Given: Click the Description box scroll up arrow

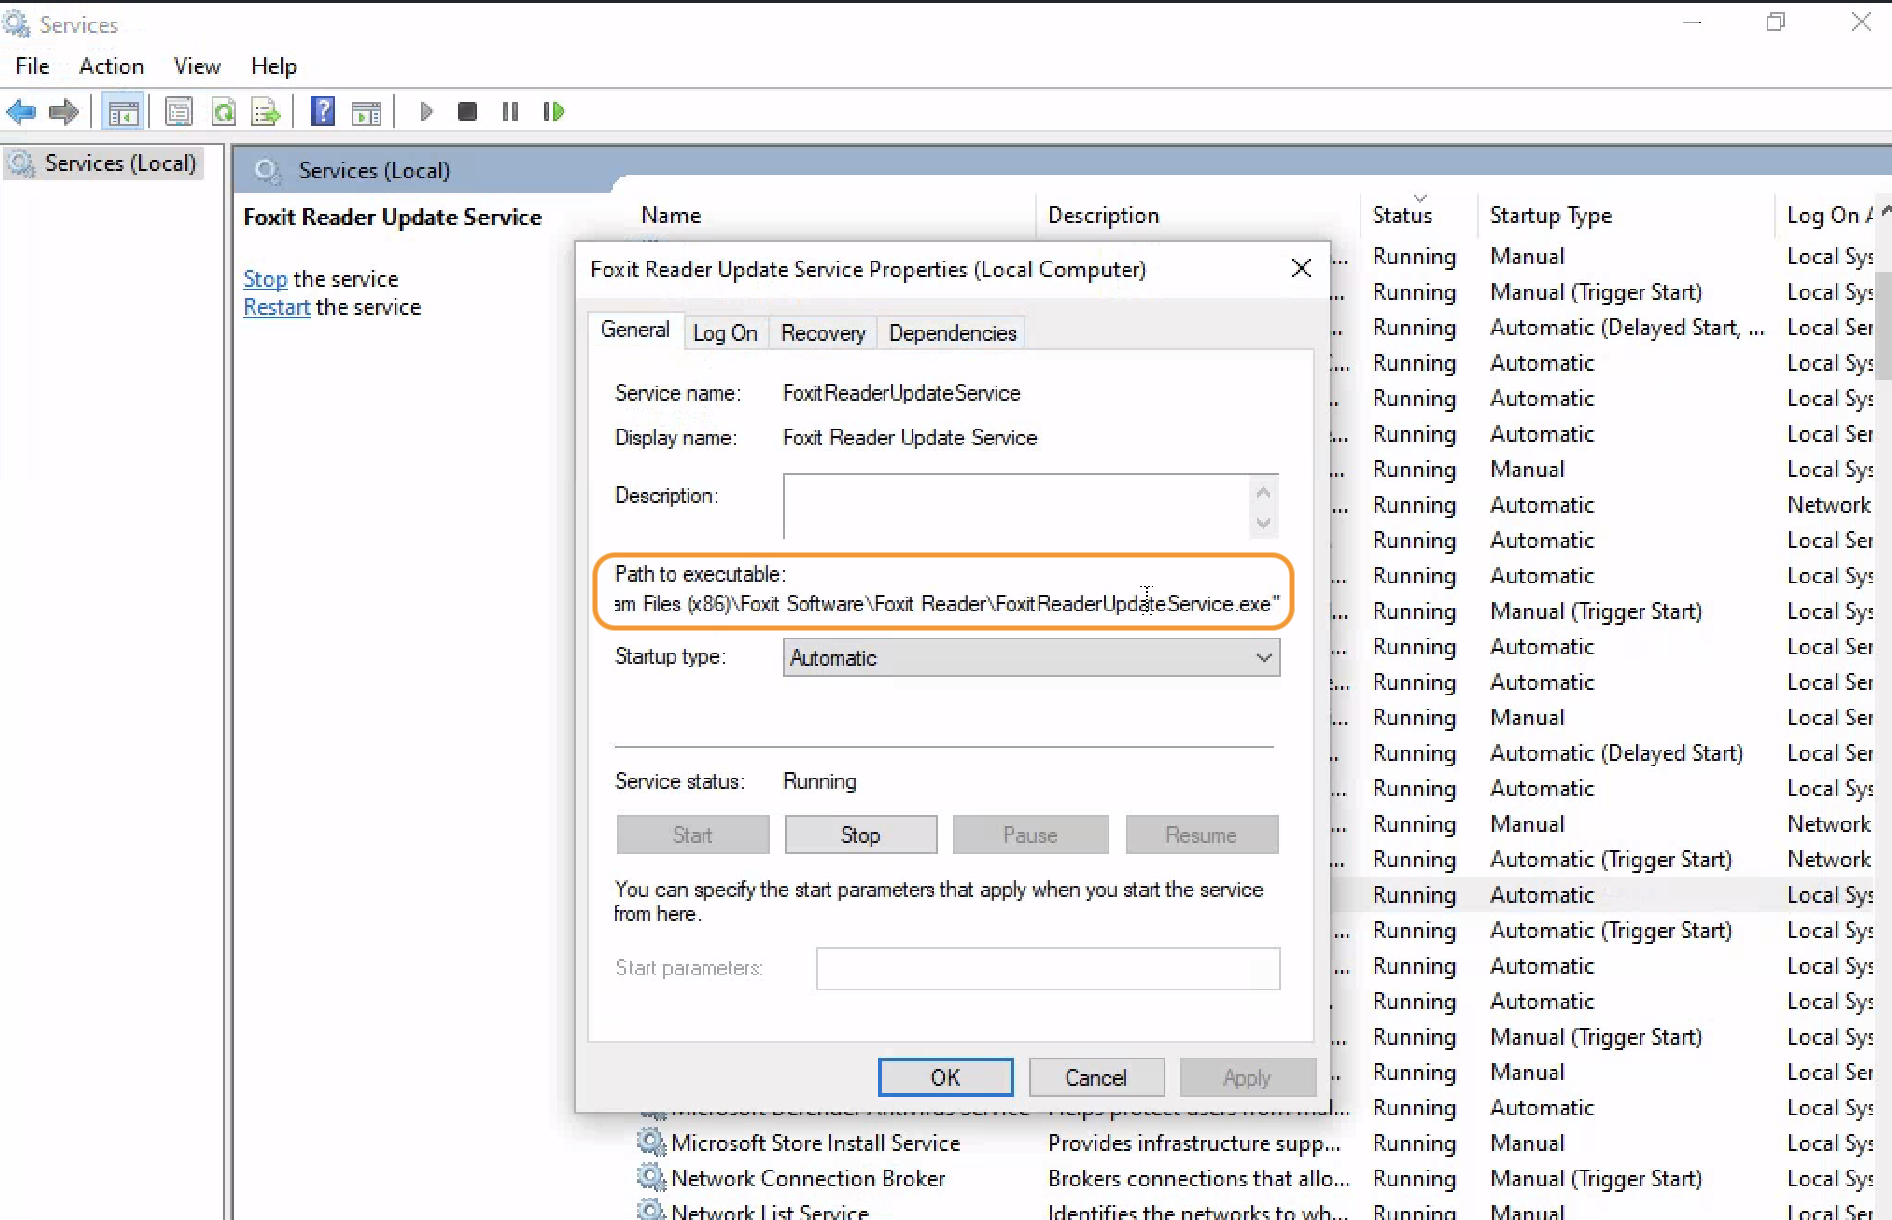Looking at the screenshot, I should click(1263, 492).
